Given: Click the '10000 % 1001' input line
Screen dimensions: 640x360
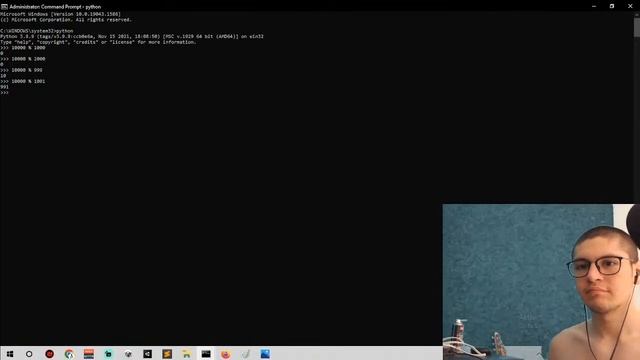Looking at the screenshot, I should [23, 81].
